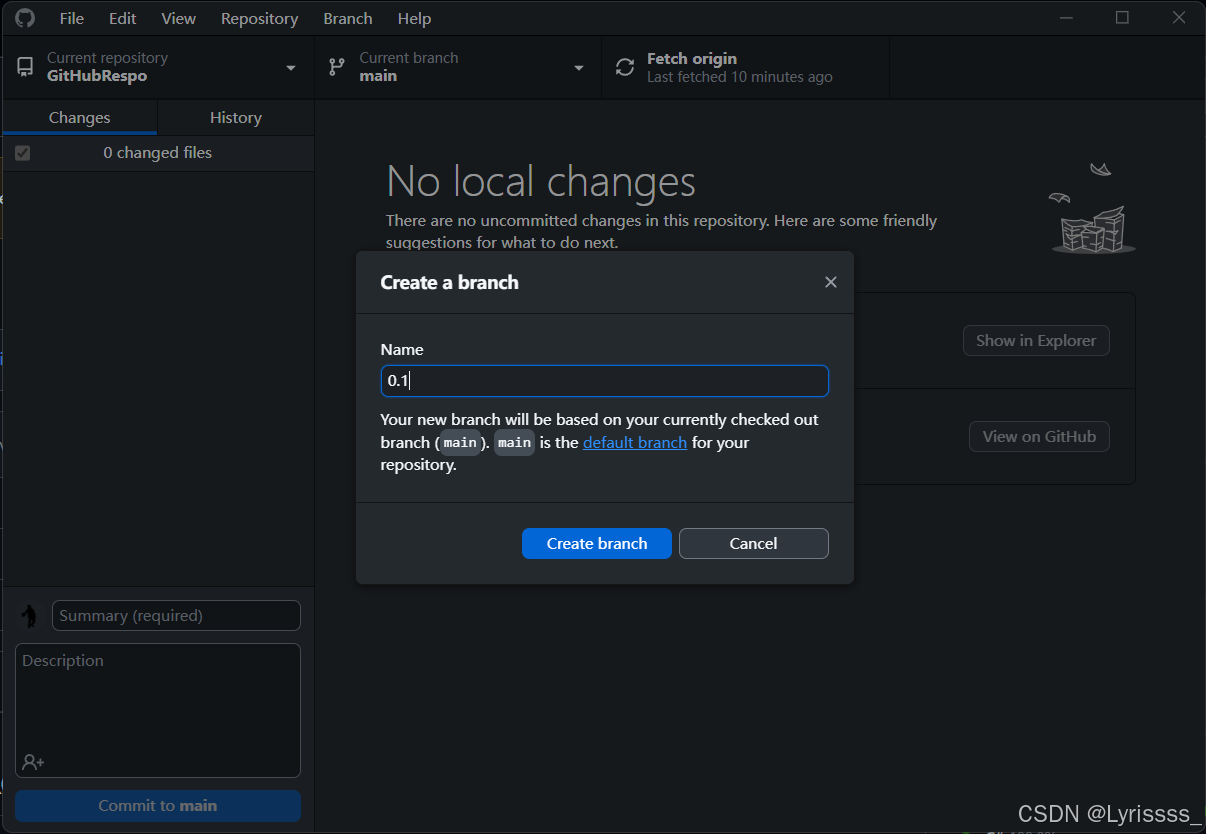Image resolution: width=1206 pixels, height=834 pixels.
Task: Click the GitHub Octocat logo icon
Action: click(x=25, y=18)
